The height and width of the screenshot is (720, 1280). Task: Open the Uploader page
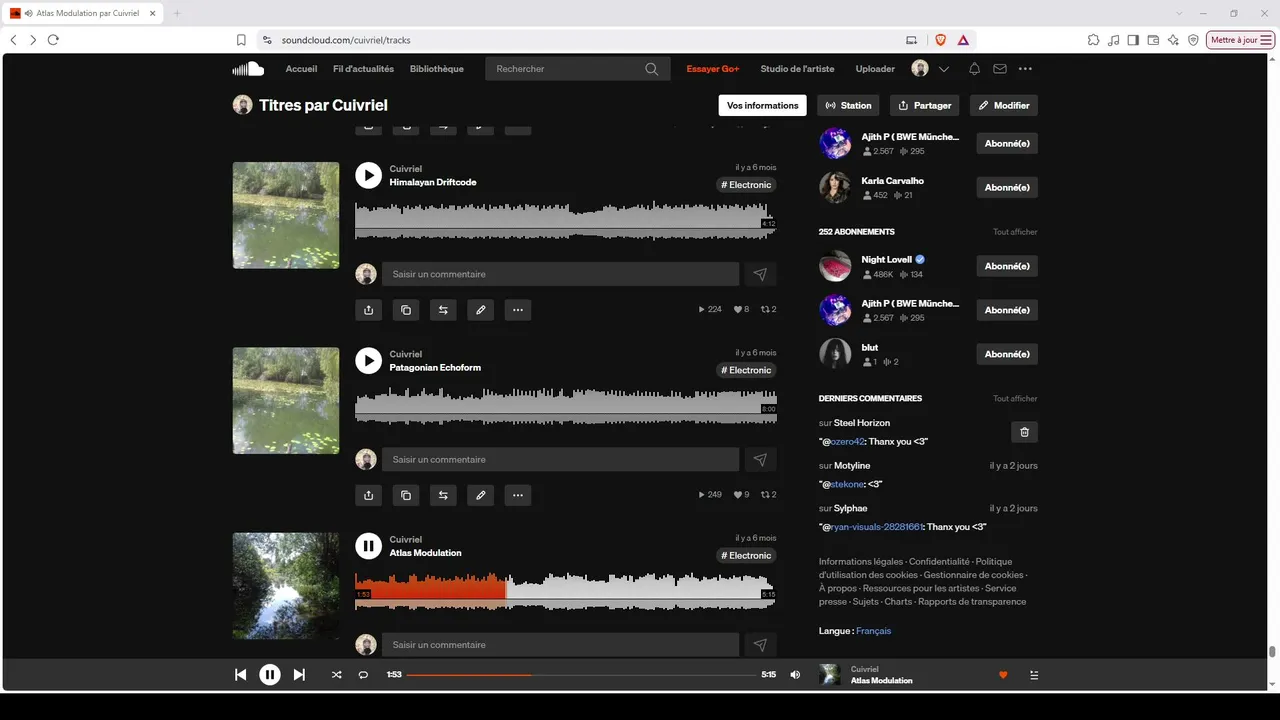(x=875, y=69)
